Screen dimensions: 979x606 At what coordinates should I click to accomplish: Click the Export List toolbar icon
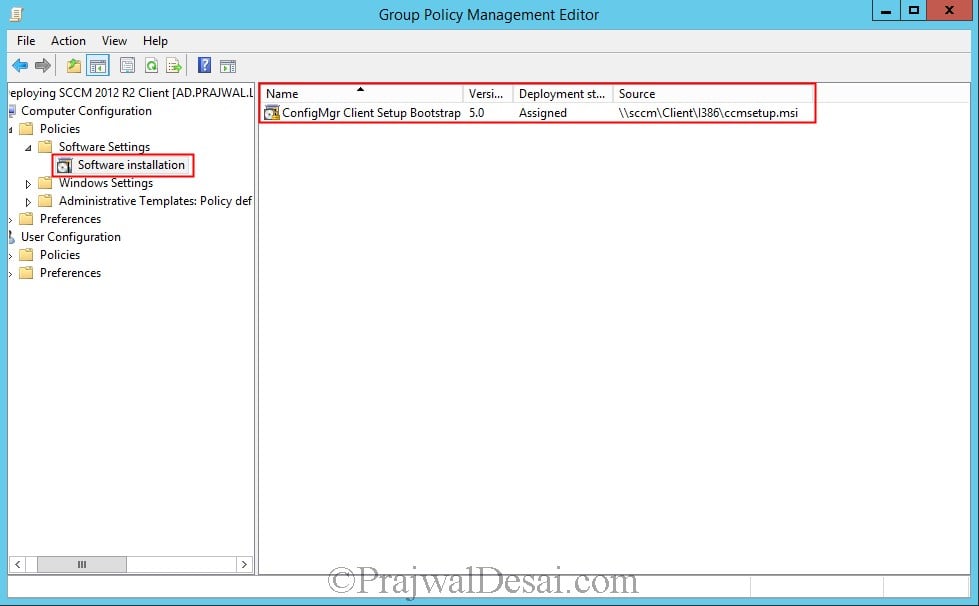coord(174,66)
